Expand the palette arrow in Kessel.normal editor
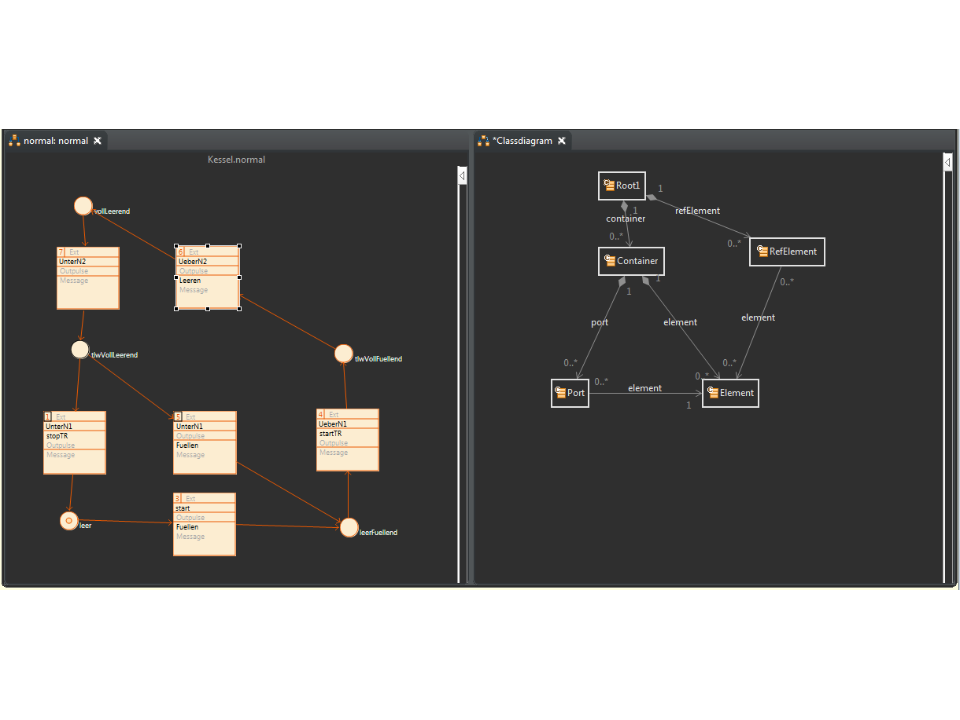Screen dimensions: 960x720 pos(462,176)
